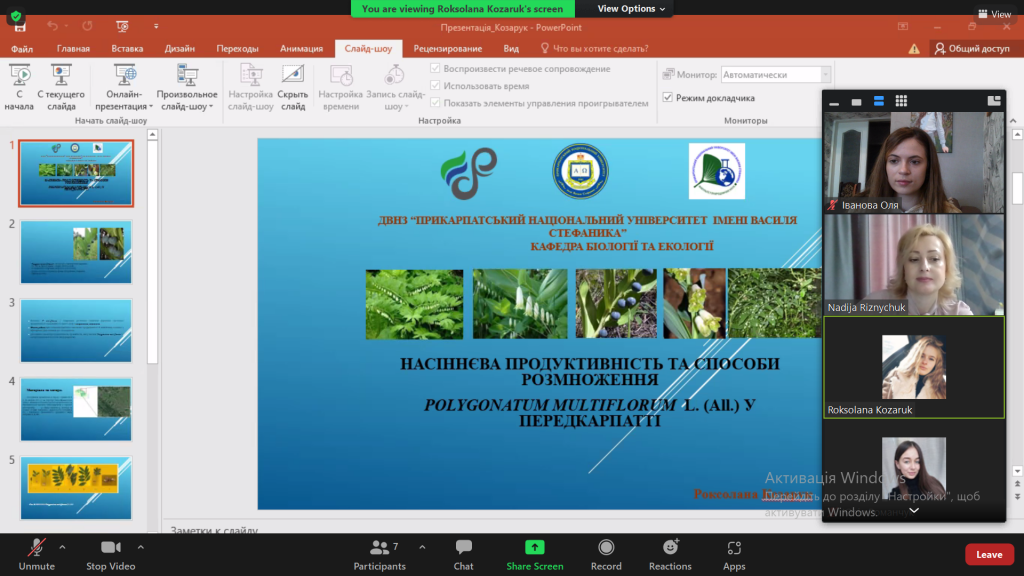Open the Reactions menu

click(x=670, y=548)
